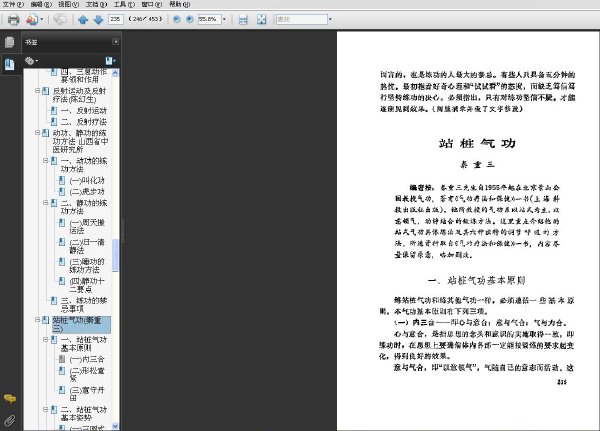This screenshot has height=431, width=600.
Task: Select bookmark 一、动功的练功方法
Action: tap(84, 165)
